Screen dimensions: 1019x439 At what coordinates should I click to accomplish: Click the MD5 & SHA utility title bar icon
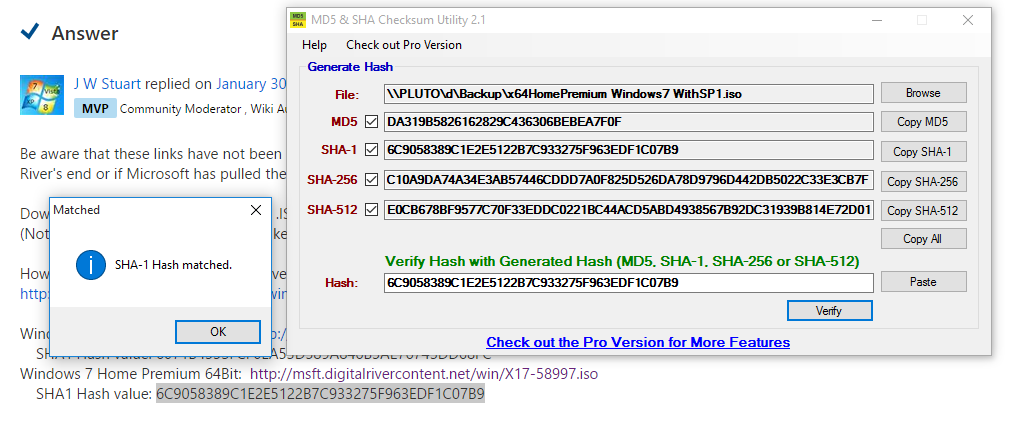click(297, 20)
